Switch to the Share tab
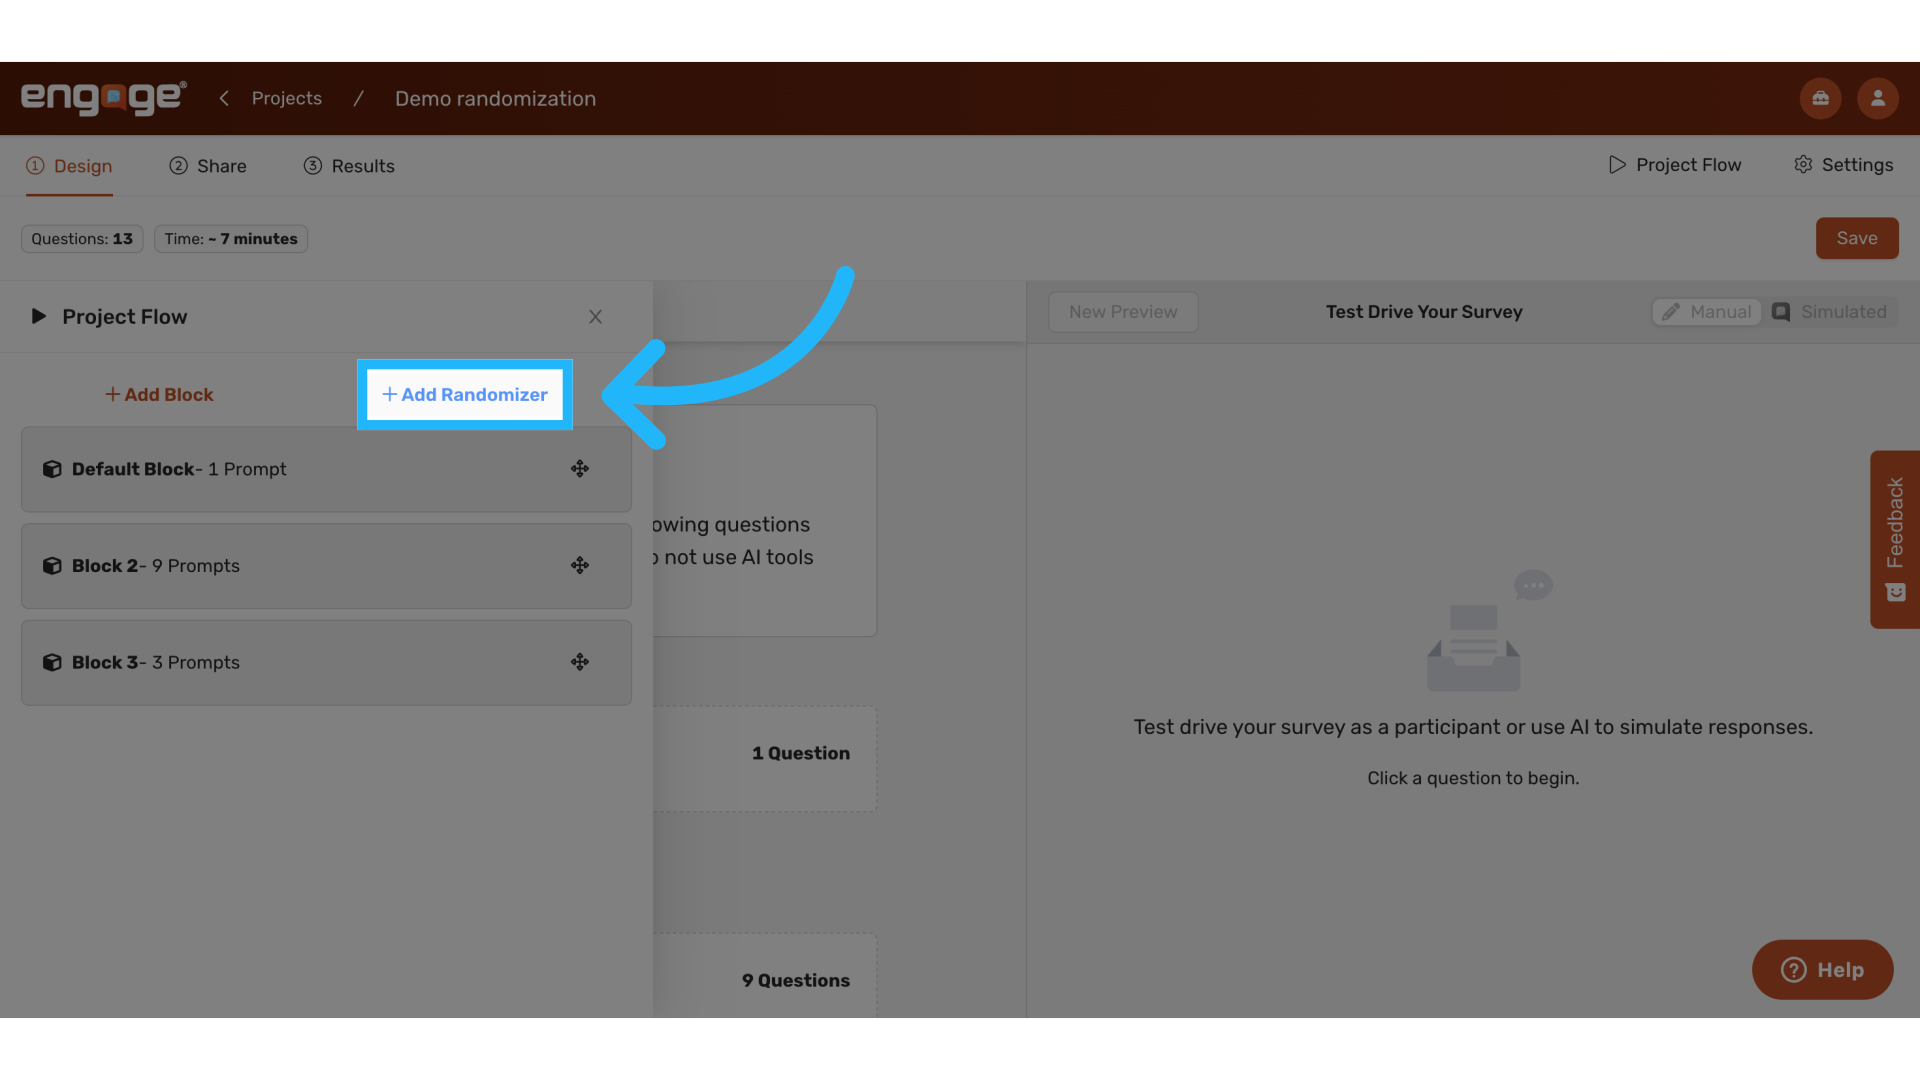Image resolution: width=1920 pixels, height=1080 pixels. [208, 166]
